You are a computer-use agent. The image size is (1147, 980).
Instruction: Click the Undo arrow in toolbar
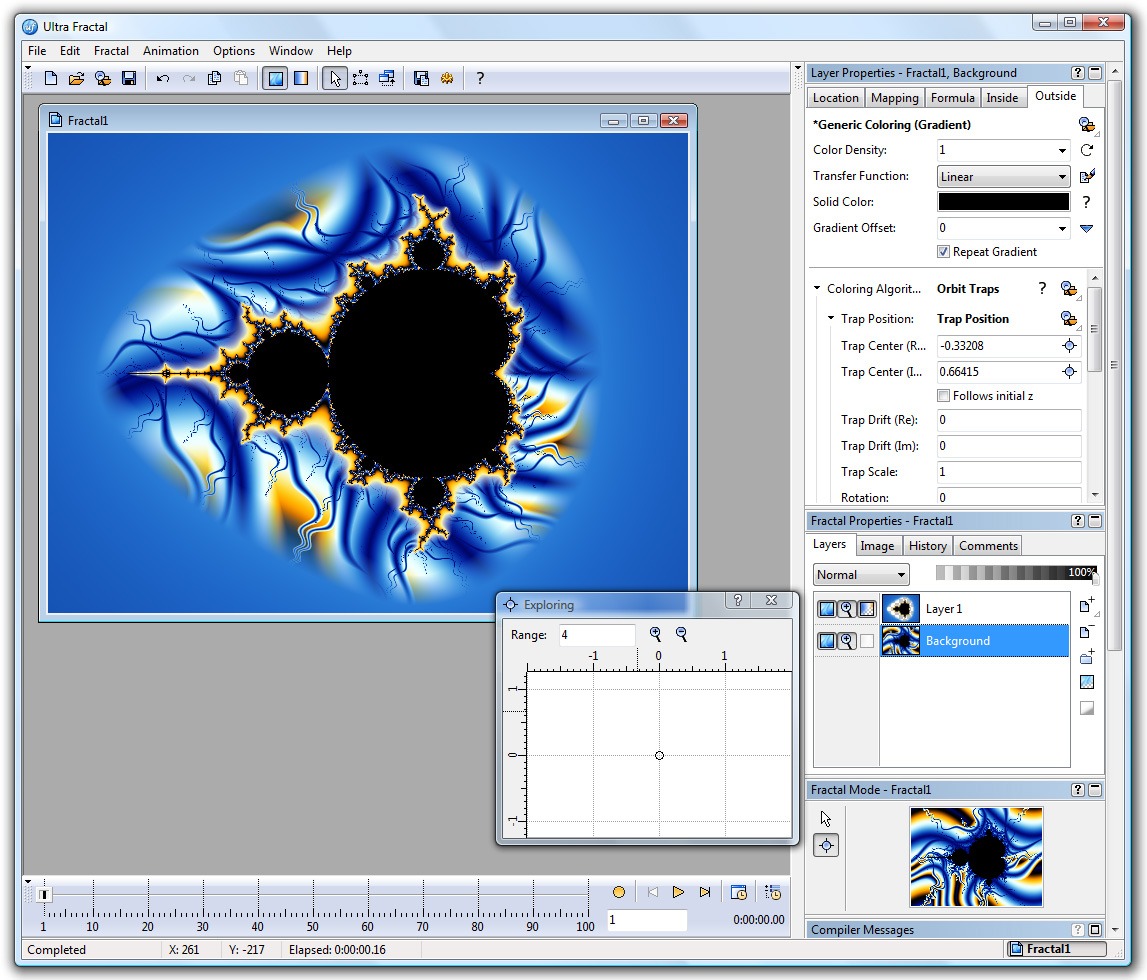[x=162, y=78]
